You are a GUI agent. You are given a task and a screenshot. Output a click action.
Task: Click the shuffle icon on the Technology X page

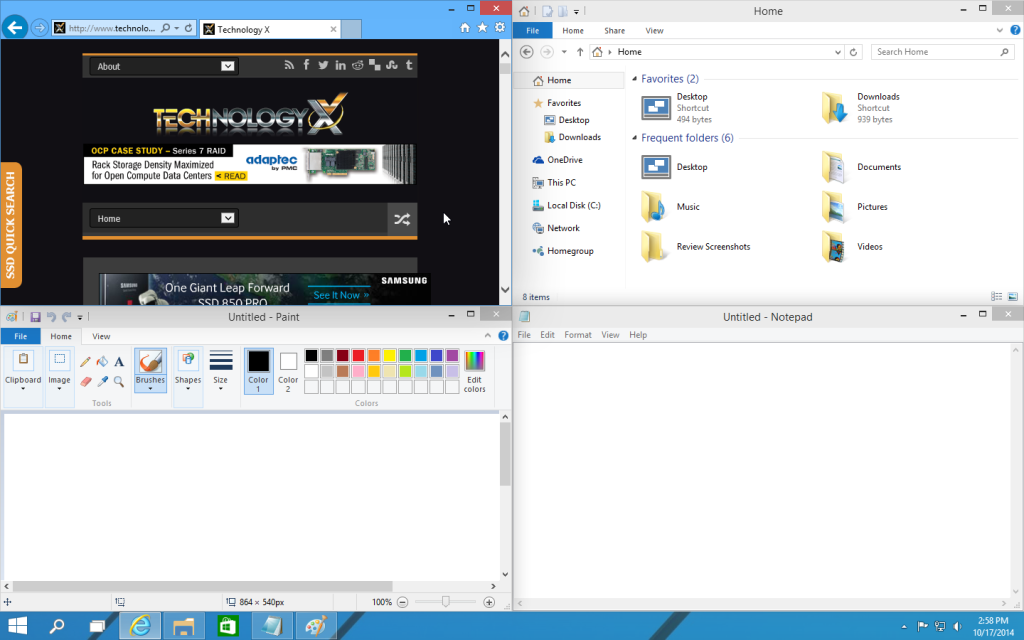[x=402, y=219]
